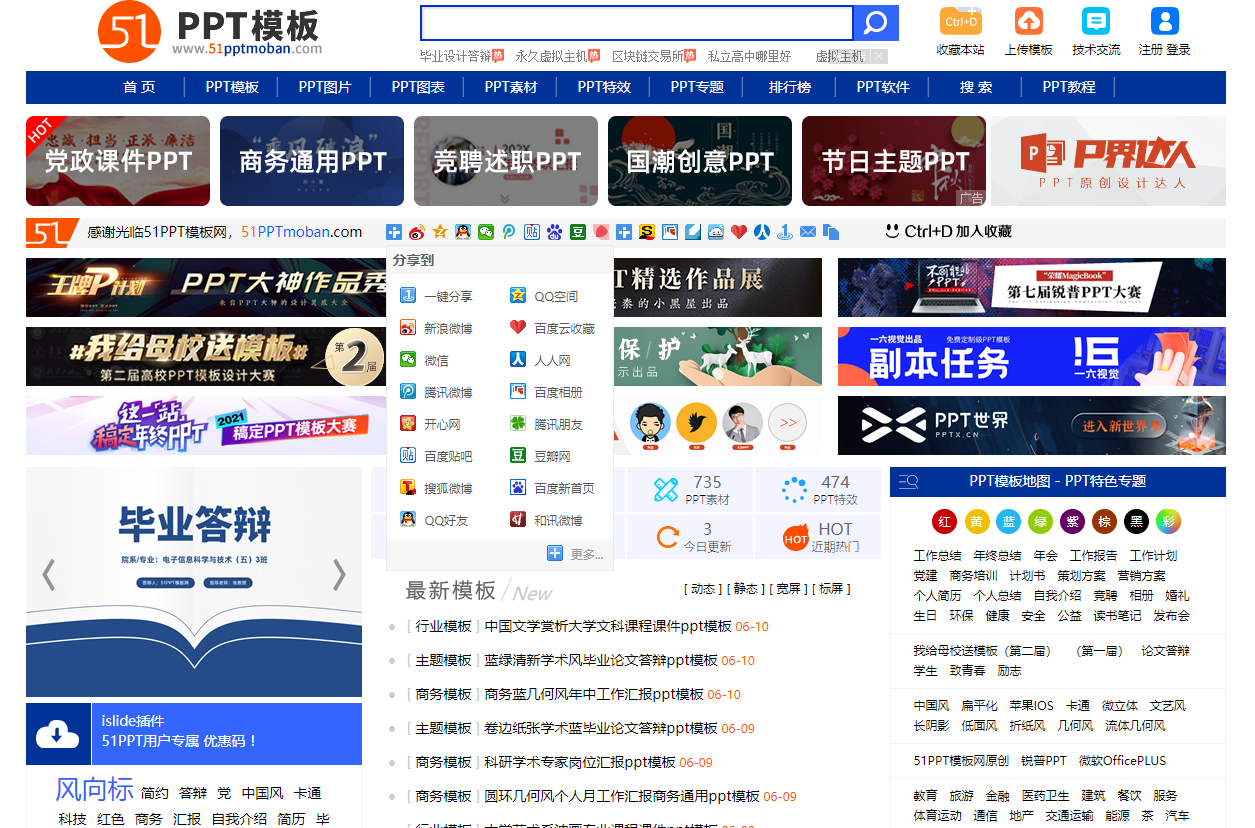Expand 更多... in the share popup
Viewport: 1255px width, 828px height.
(576, 554)
